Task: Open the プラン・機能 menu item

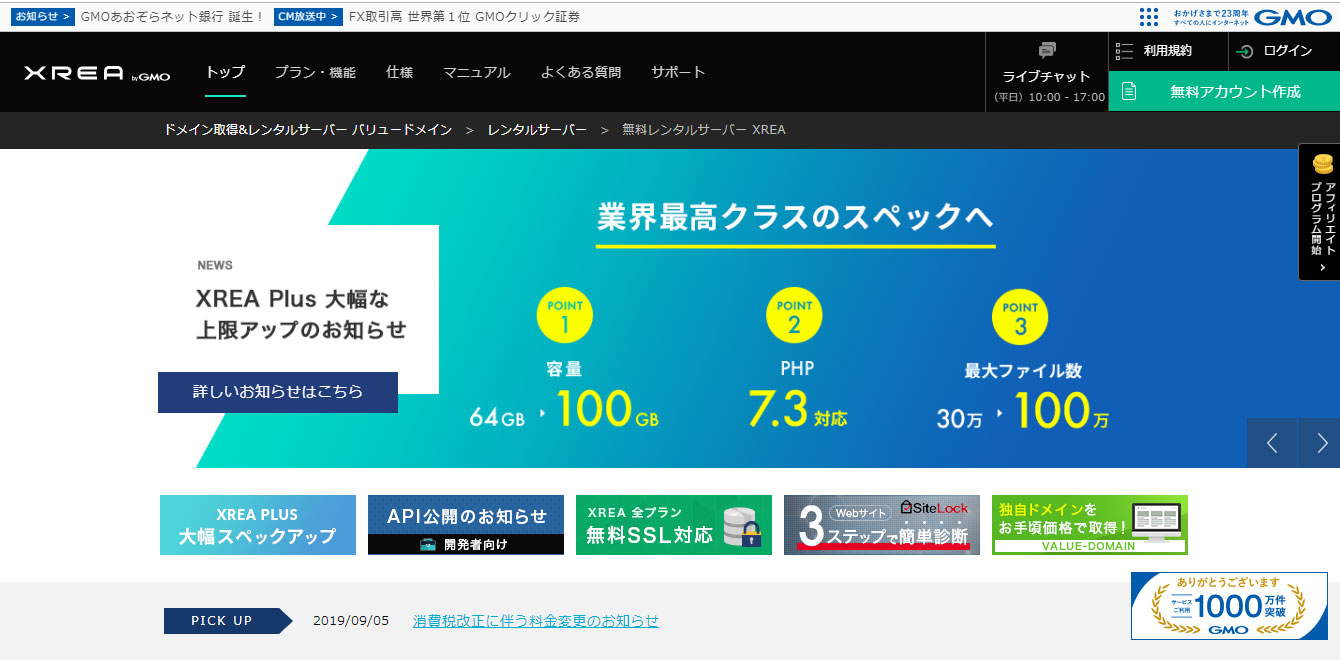Action: pos(315,72)
